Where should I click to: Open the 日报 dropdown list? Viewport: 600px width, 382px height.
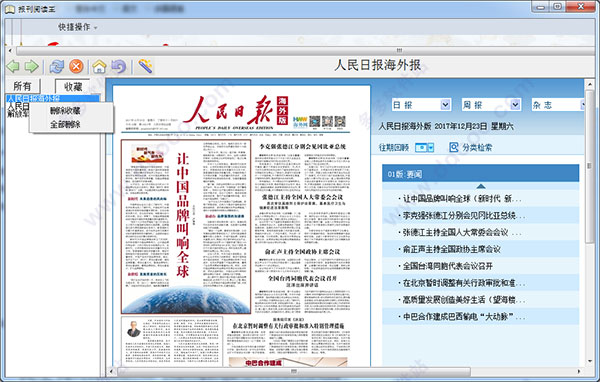[445, 105]
